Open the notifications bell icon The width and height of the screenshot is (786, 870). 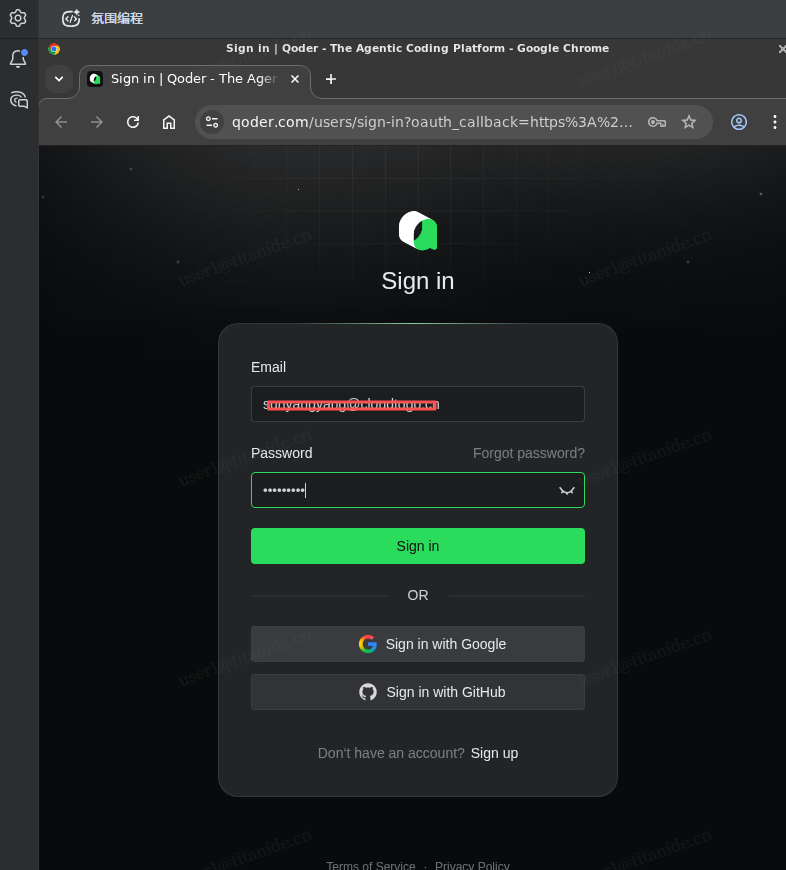18,59
